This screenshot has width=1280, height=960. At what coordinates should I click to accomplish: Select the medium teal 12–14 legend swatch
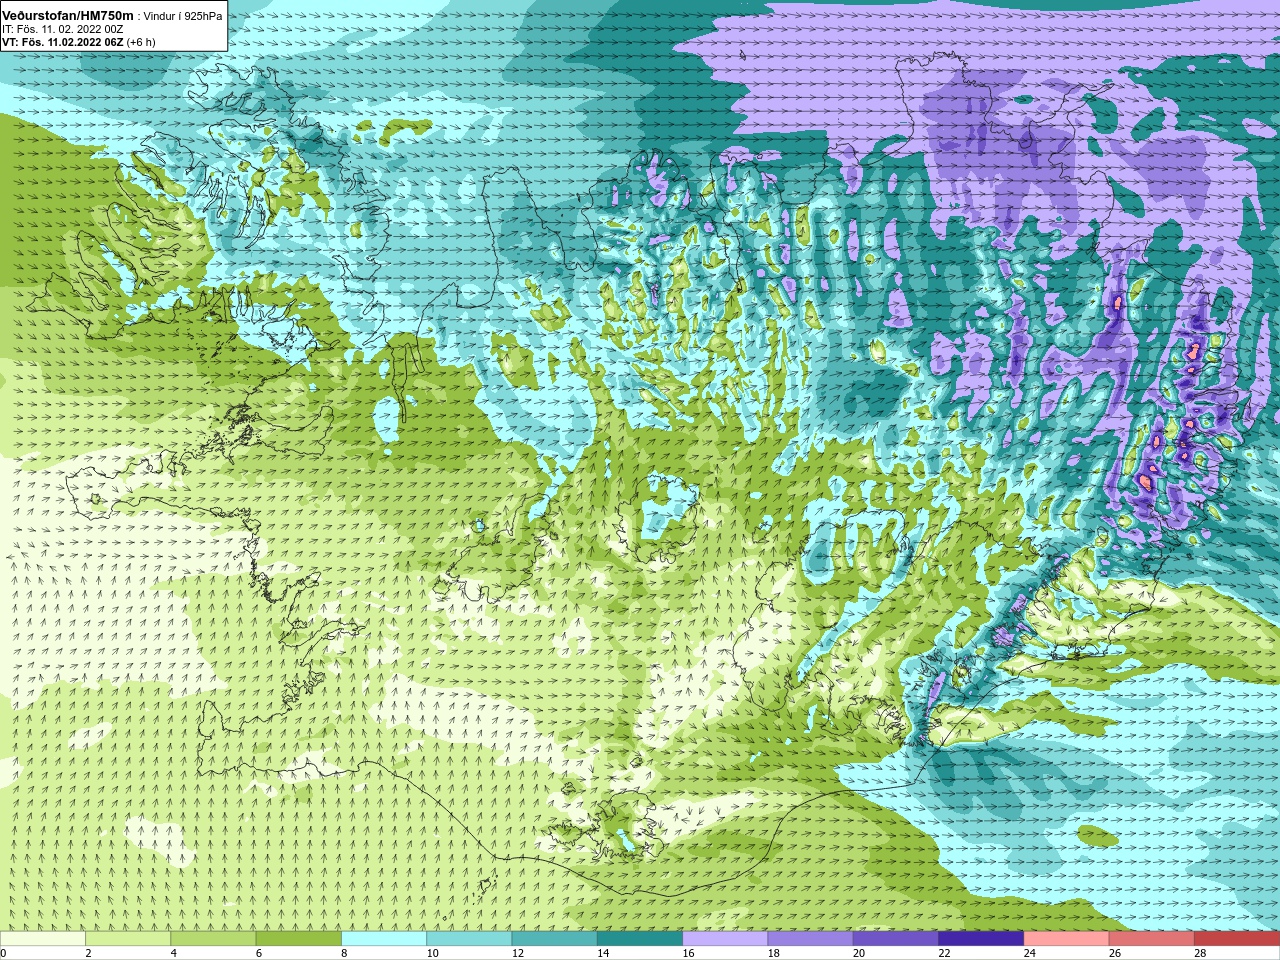pos(555,939)
